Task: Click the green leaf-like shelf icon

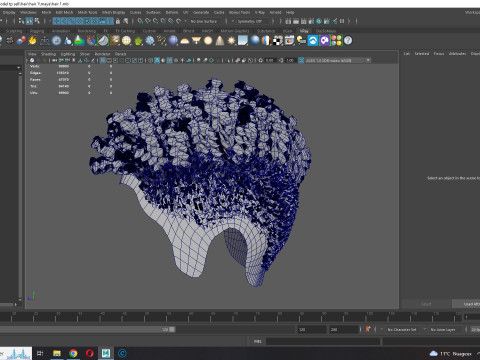Action: (138, 41)
